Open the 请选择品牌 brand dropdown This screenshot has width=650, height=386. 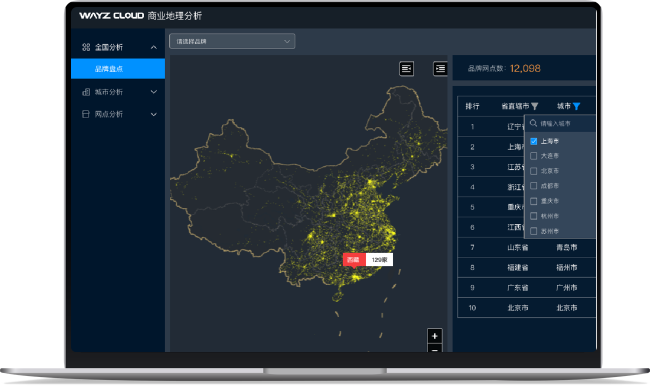click(232, 41)
